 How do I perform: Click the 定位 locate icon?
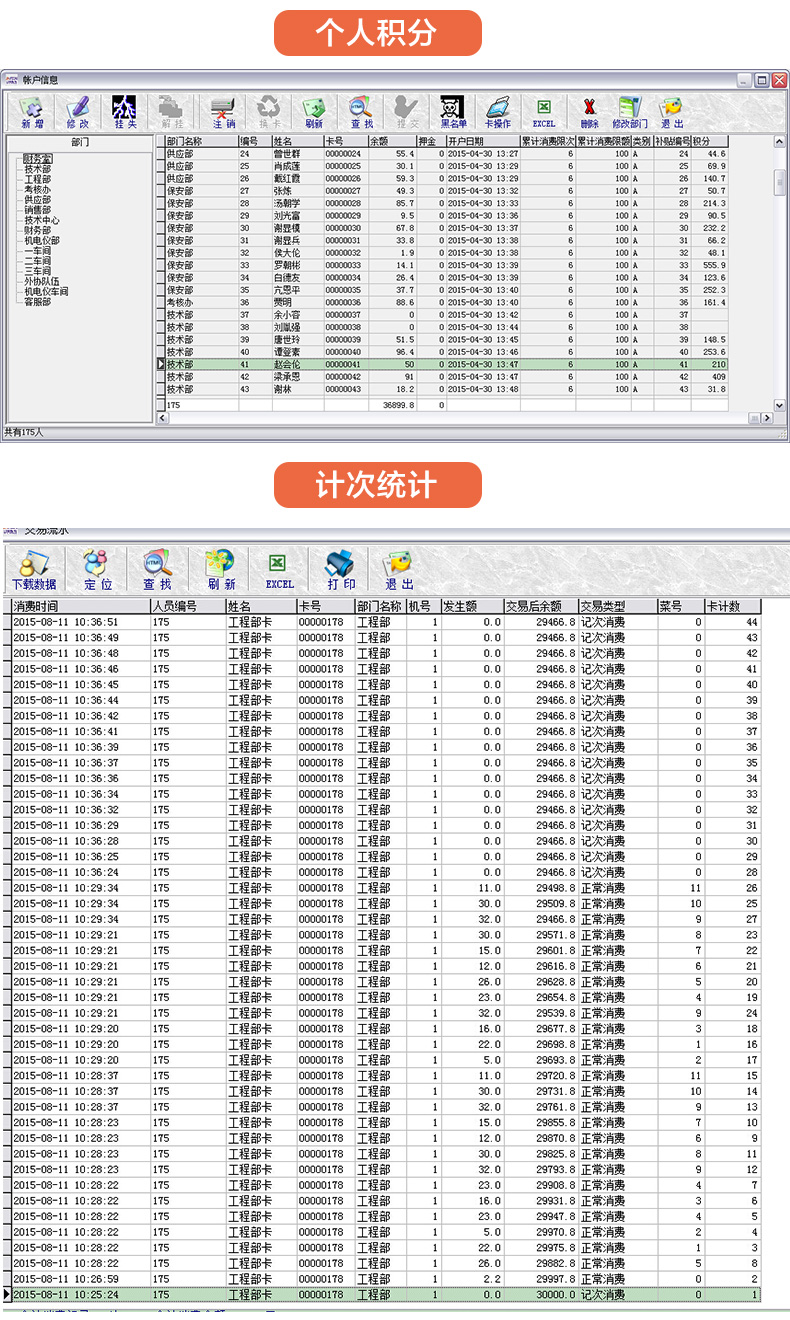click(97, 569)
